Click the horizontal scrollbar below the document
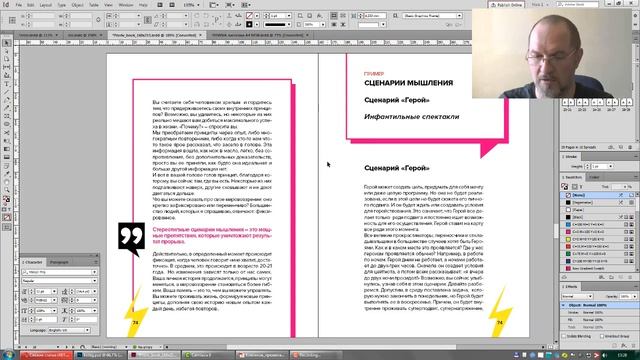 pyautogui.click(x=341, y=347)
